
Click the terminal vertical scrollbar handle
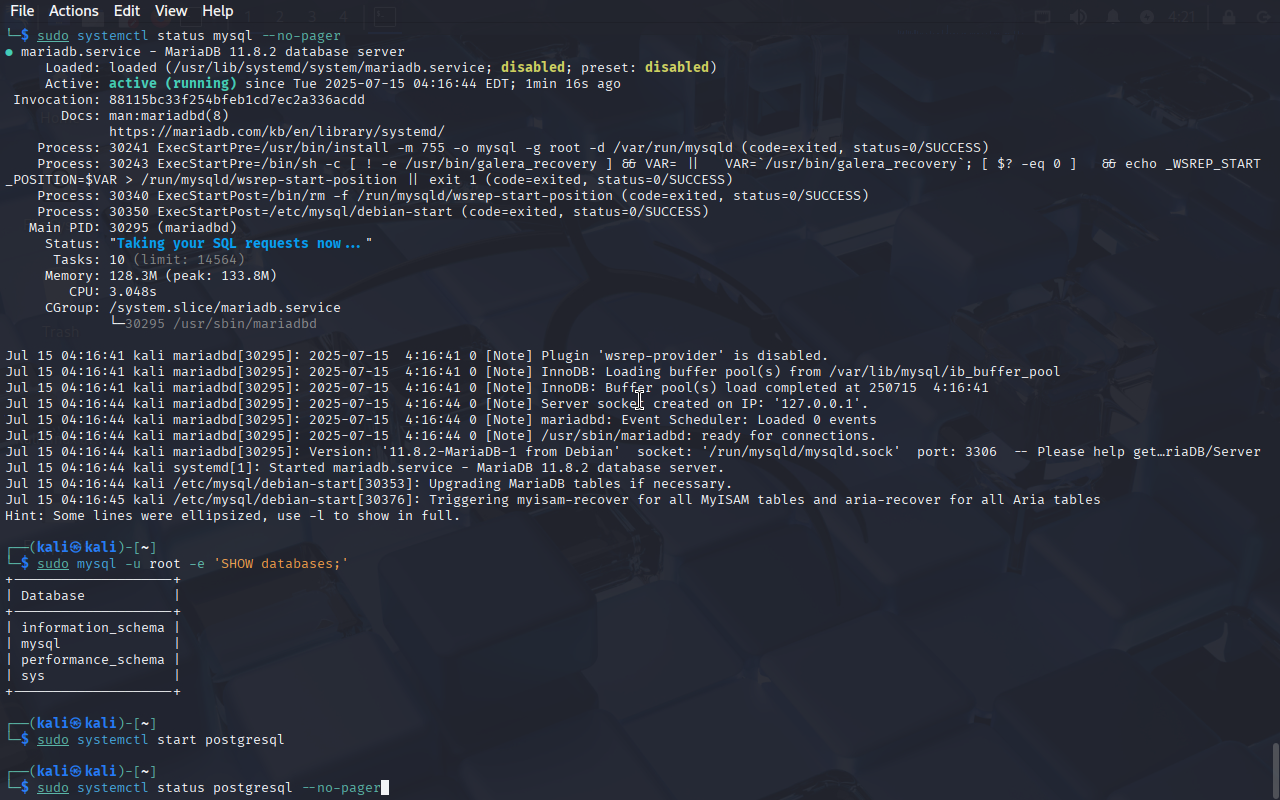click(1275, 769)
